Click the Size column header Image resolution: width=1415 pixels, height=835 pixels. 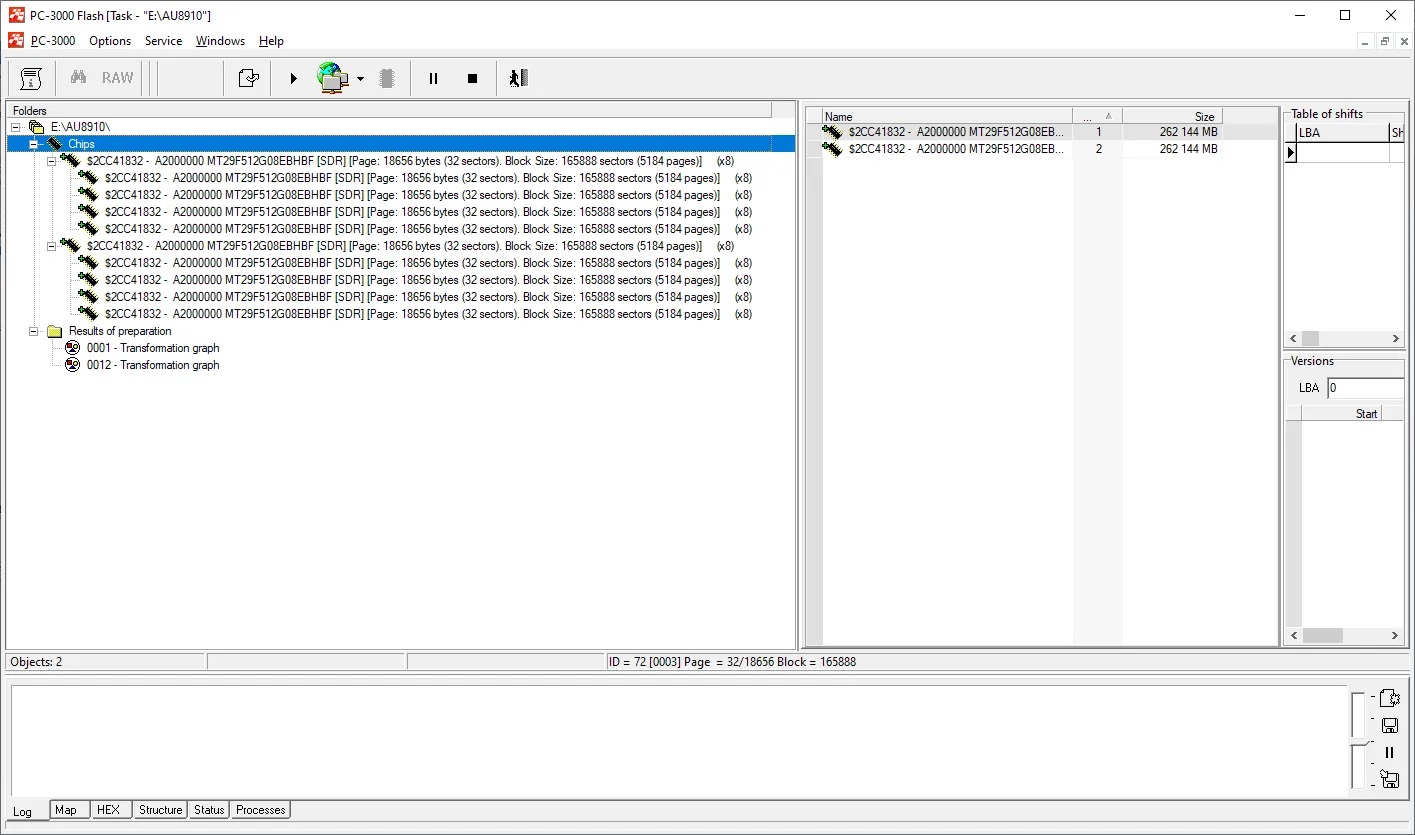(1172, 116)
